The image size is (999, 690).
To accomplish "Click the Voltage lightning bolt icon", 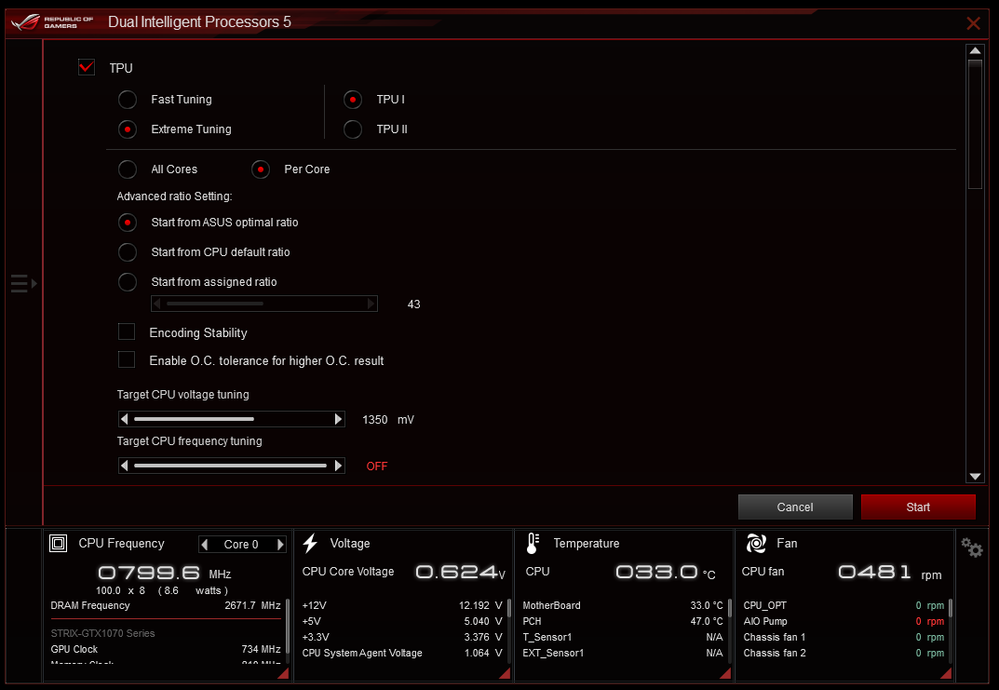I will point(310,543).
